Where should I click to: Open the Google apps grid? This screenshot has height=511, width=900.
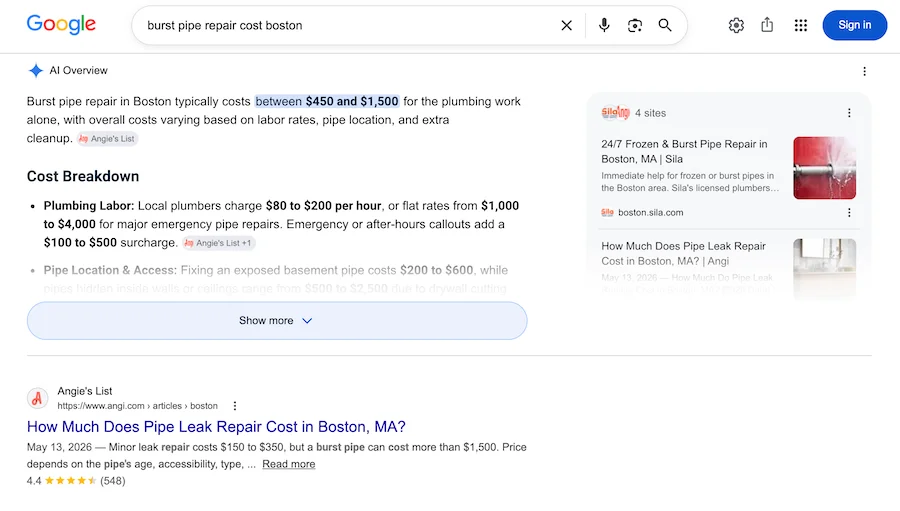[801, 25]
